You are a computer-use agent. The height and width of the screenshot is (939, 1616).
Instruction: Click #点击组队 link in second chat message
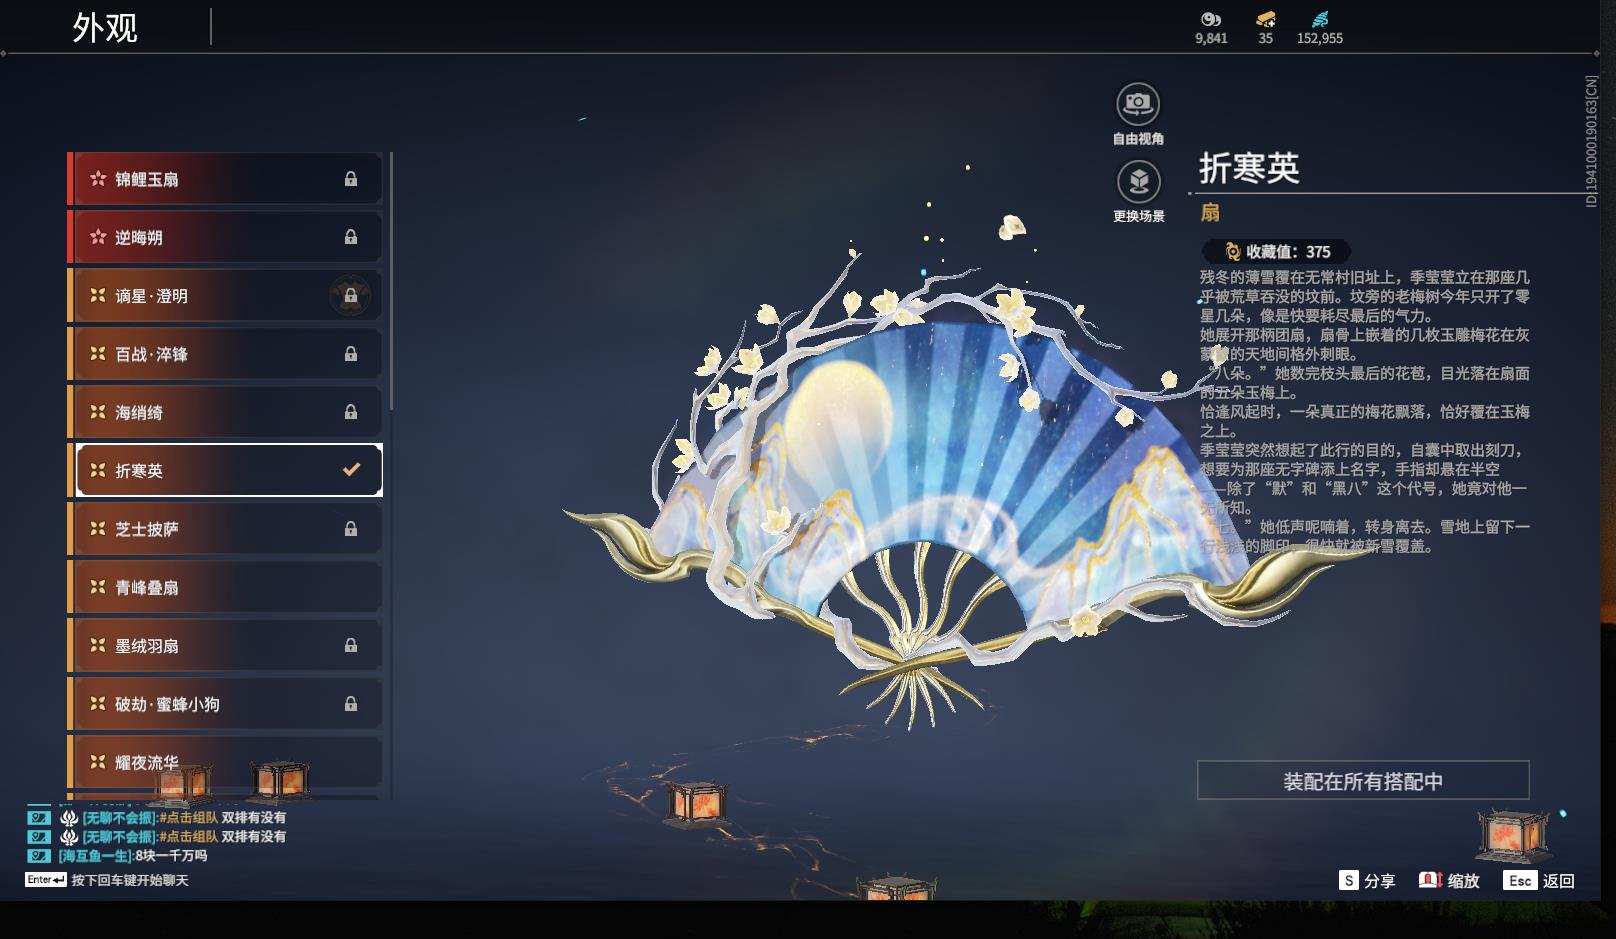coord(188,837)
